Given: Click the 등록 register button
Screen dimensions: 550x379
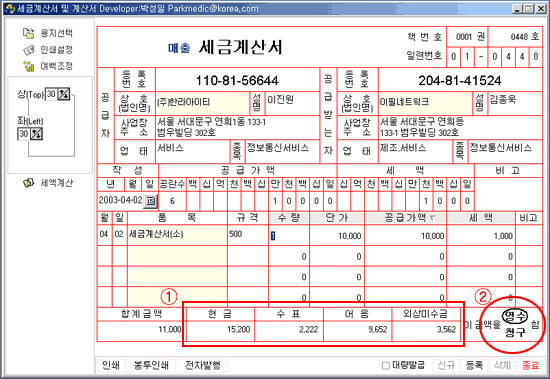Looking at the screenshot, I should pyautogui.click(x=474, y=365).
